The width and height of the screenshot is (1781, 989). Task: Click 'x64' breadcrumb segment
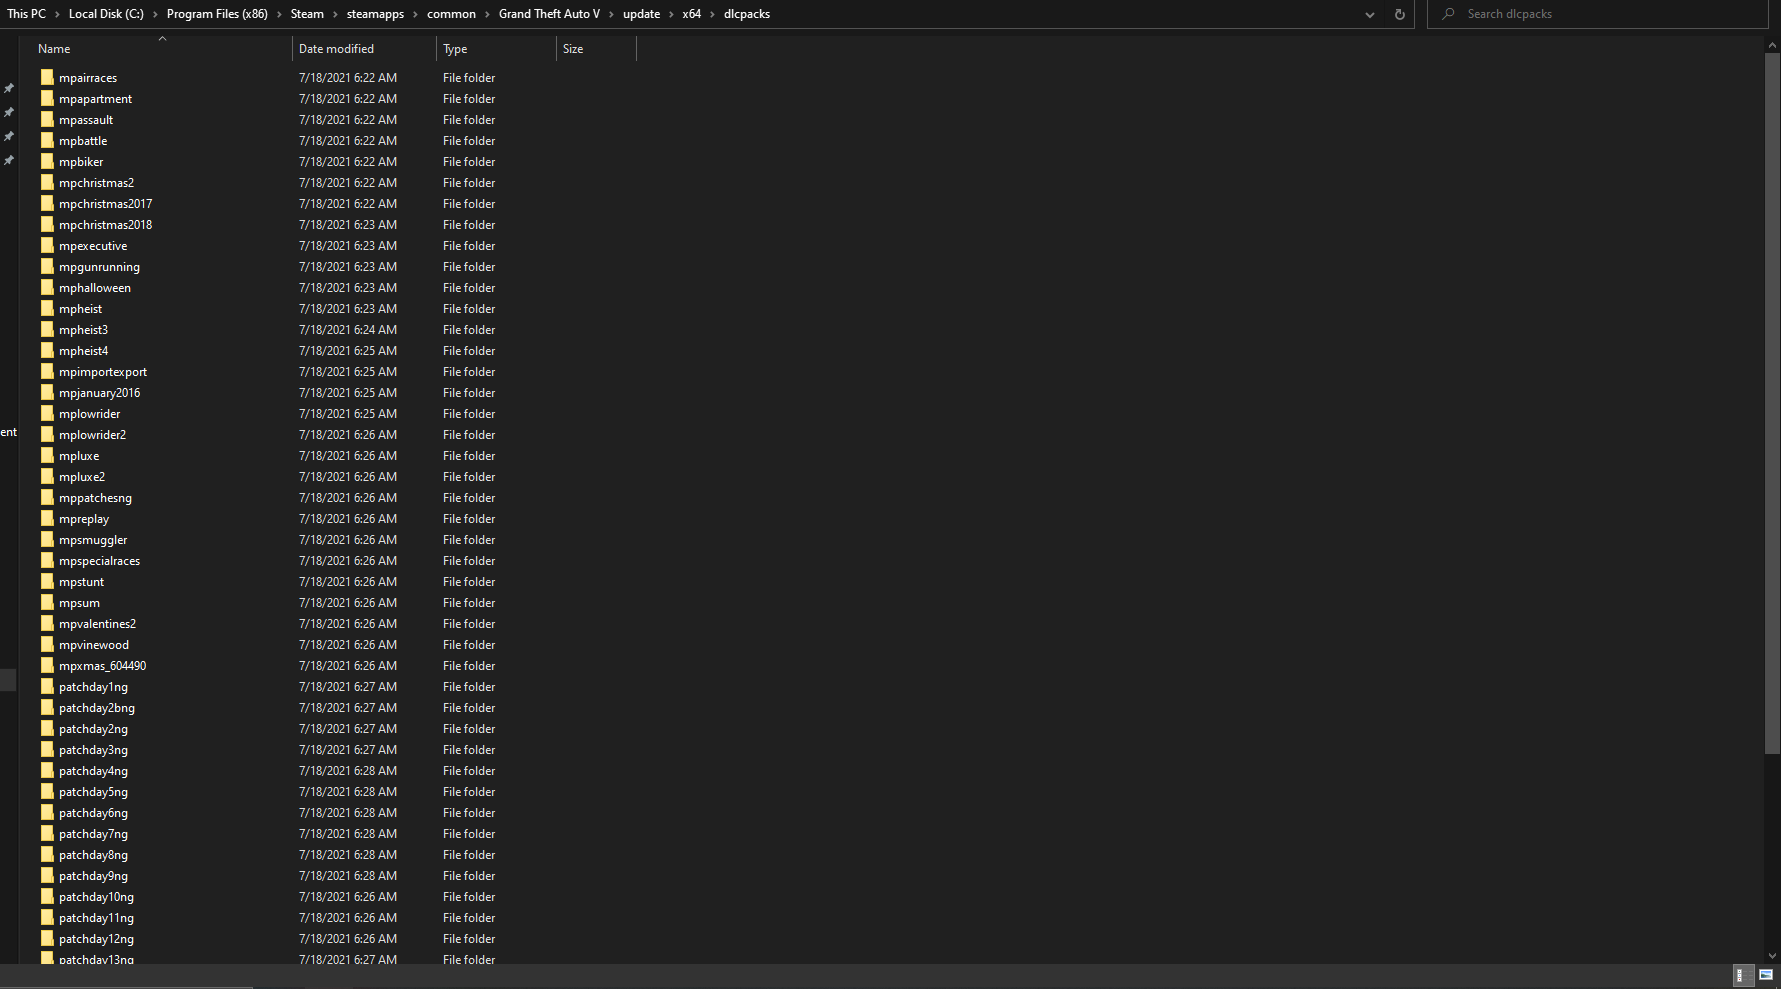coord(691,14)
